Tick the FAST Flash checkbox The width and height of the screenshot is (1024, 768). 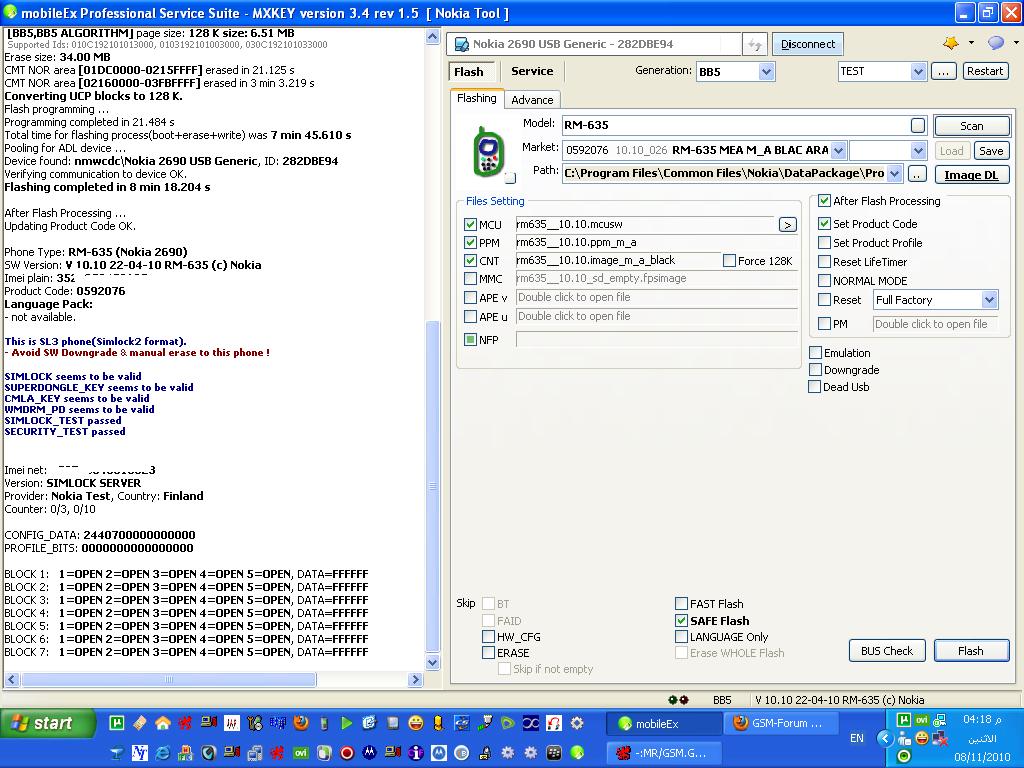point(681,603)
